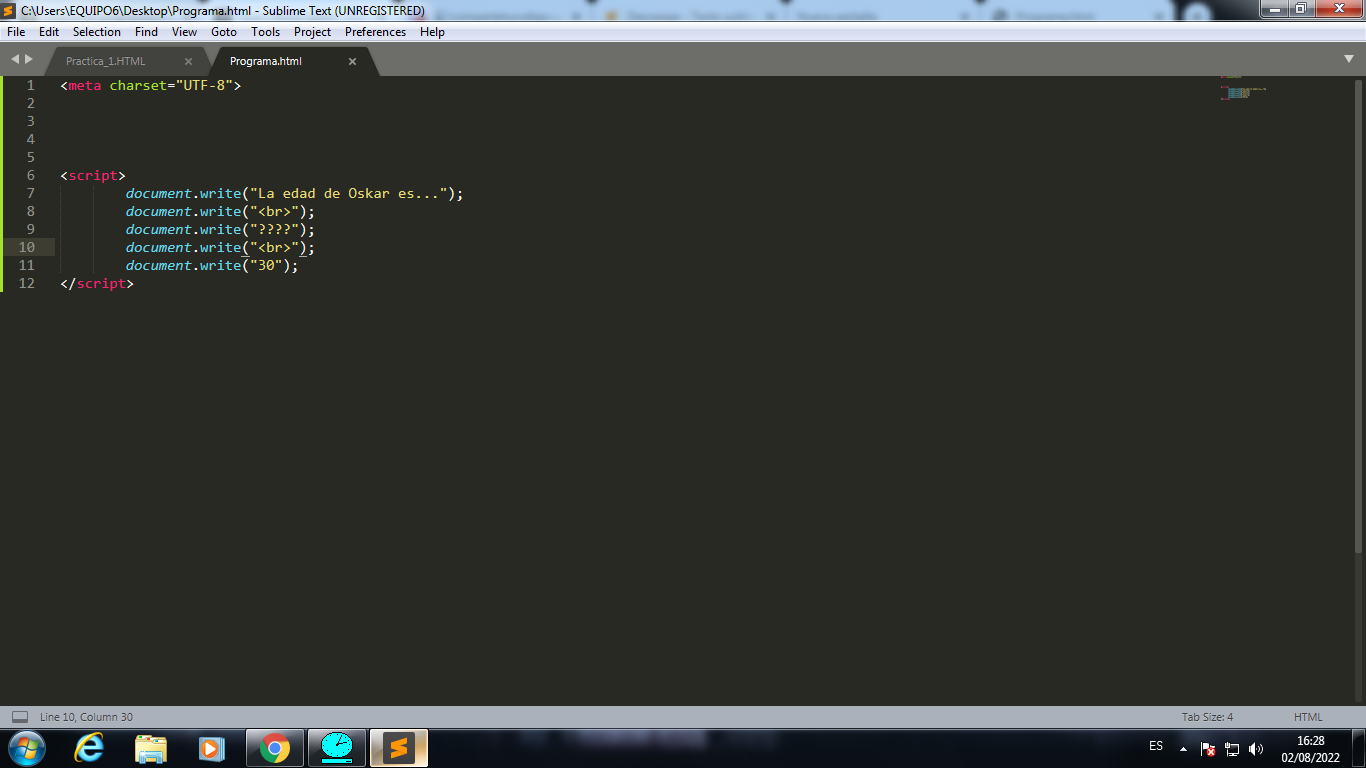1366x768 pixels.
Task: Go to previous tab arrow
Action: tap(15, 60)
